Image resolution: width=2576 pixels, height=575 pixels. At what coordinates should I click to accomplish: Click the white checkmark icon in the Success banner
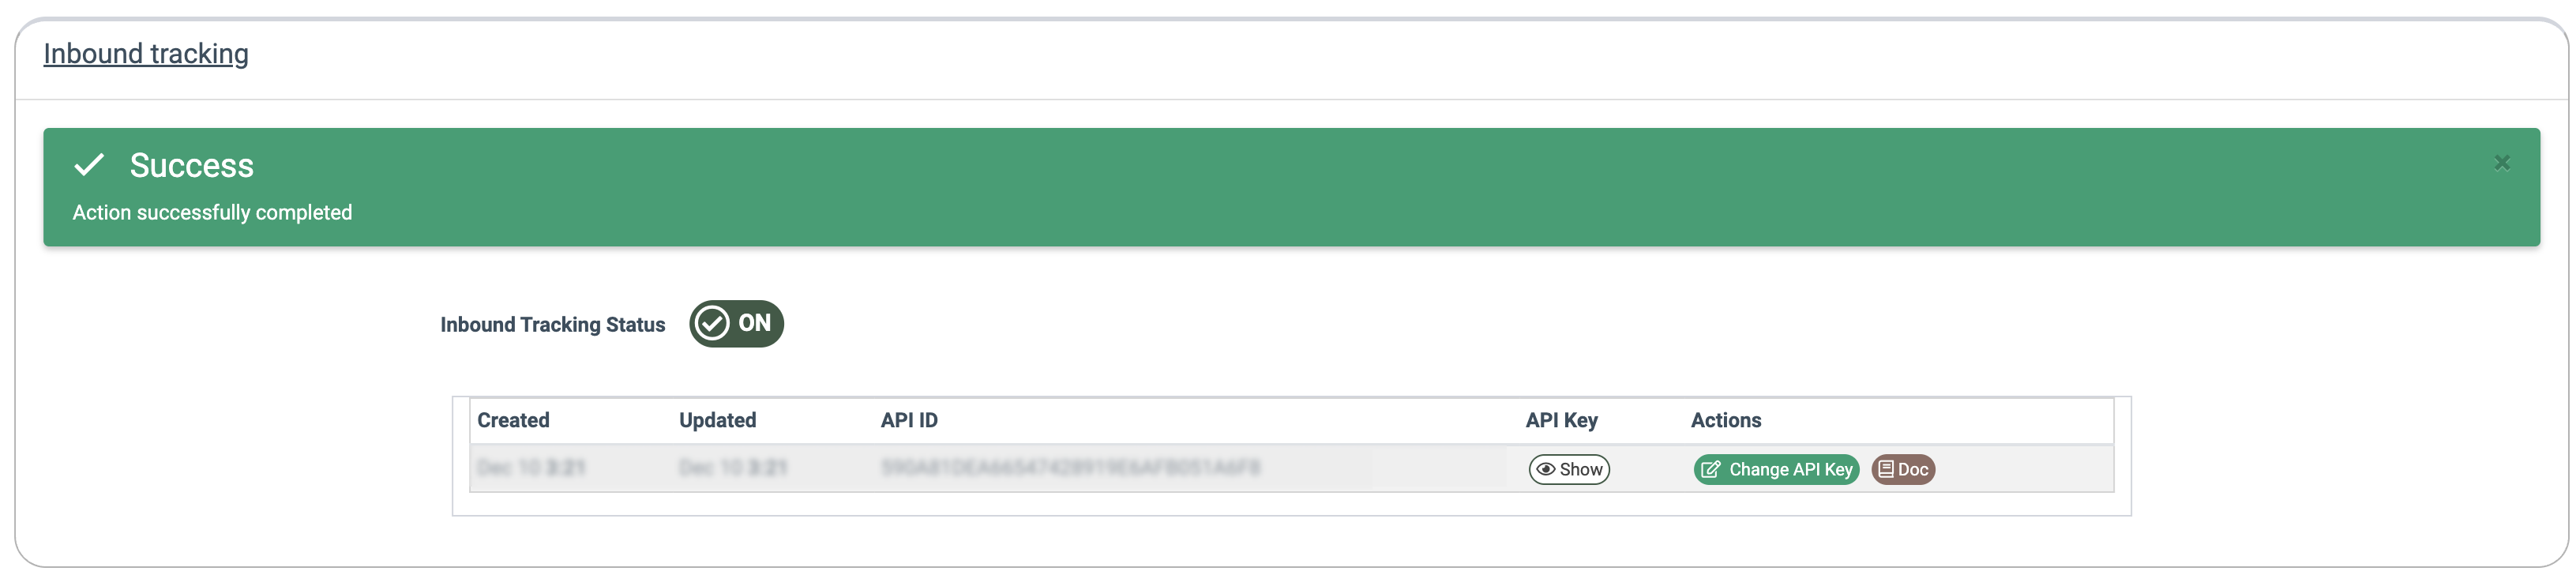click(89, 164)
